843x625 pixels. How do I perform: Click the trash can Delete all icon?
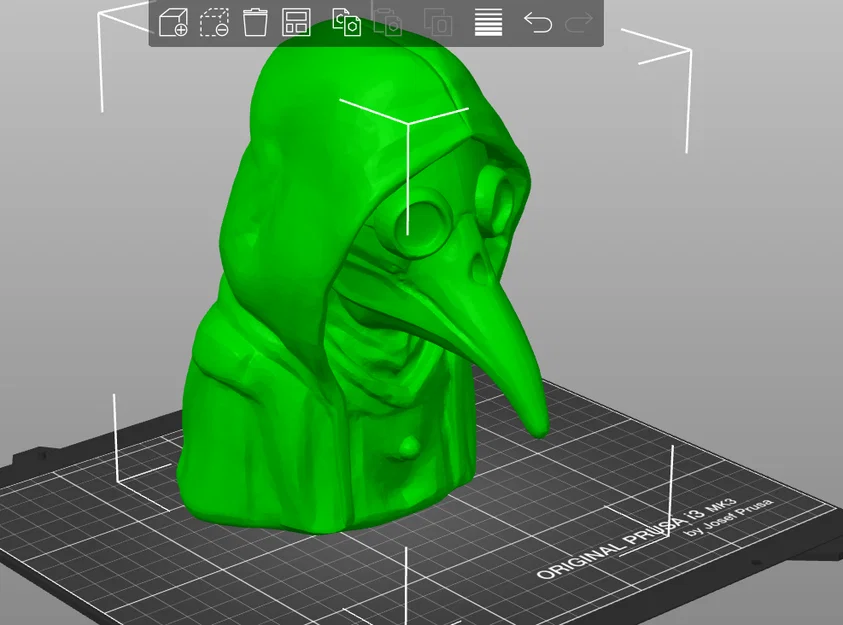click(255, 23)
